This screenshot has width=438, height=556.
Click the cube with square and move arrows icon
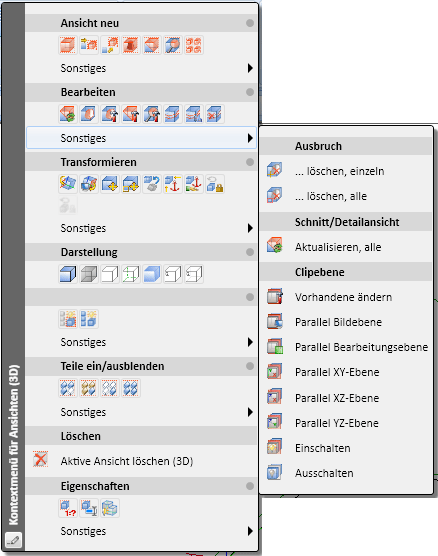click(x=131, y=184)
